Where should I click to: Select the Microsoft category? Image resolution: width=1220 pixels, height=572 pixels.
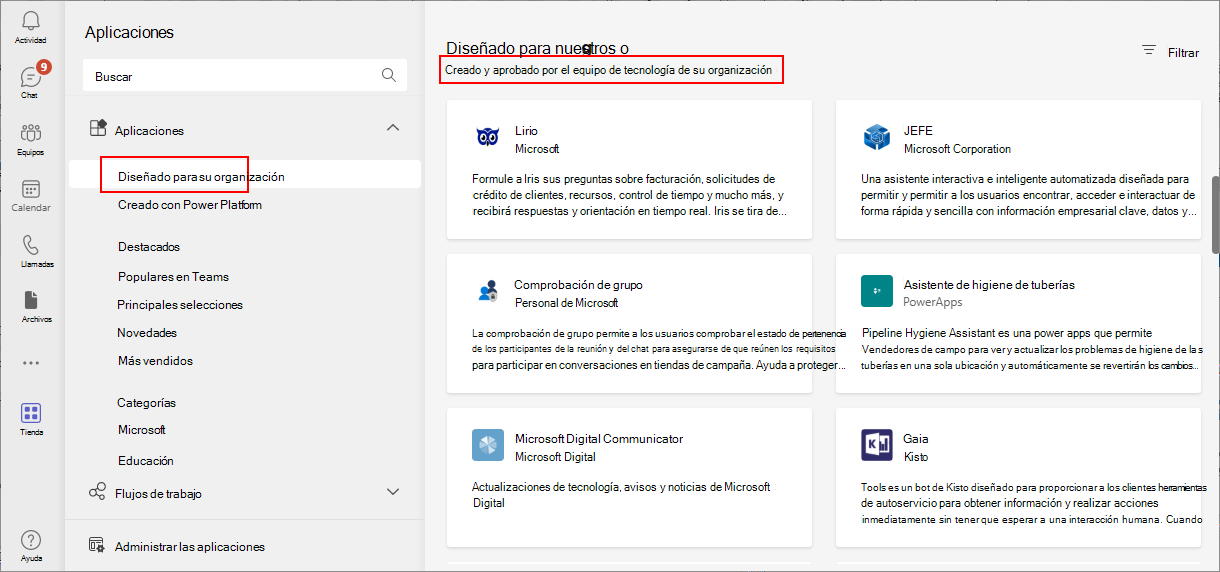click(141, 430)
